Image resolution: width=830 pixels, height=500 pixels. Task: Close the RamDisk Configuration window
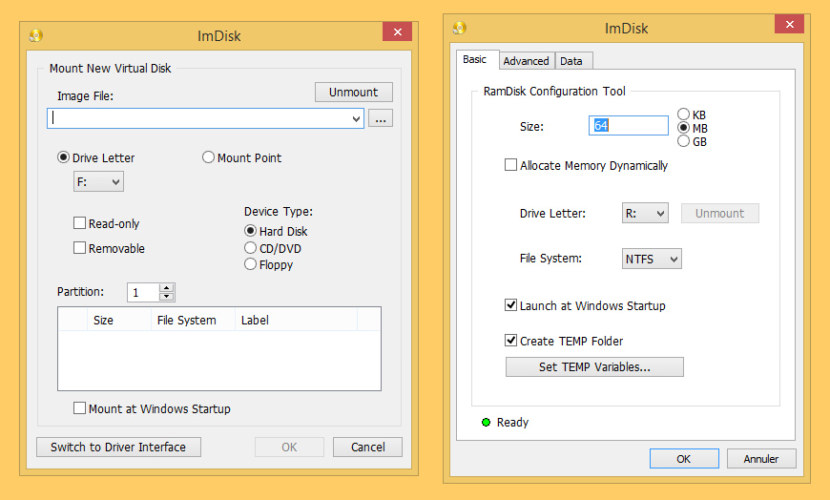pyautogui.click(x=789, y=26)
